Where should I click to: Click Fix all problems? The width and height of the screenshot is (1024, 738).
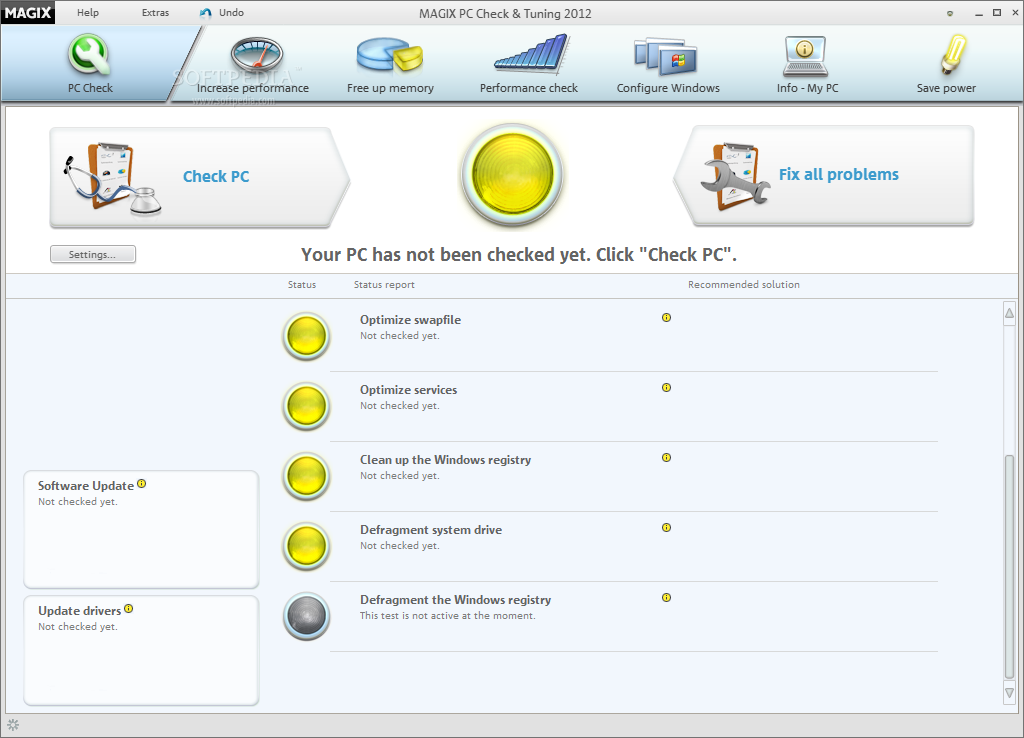[x=824, y=176]
